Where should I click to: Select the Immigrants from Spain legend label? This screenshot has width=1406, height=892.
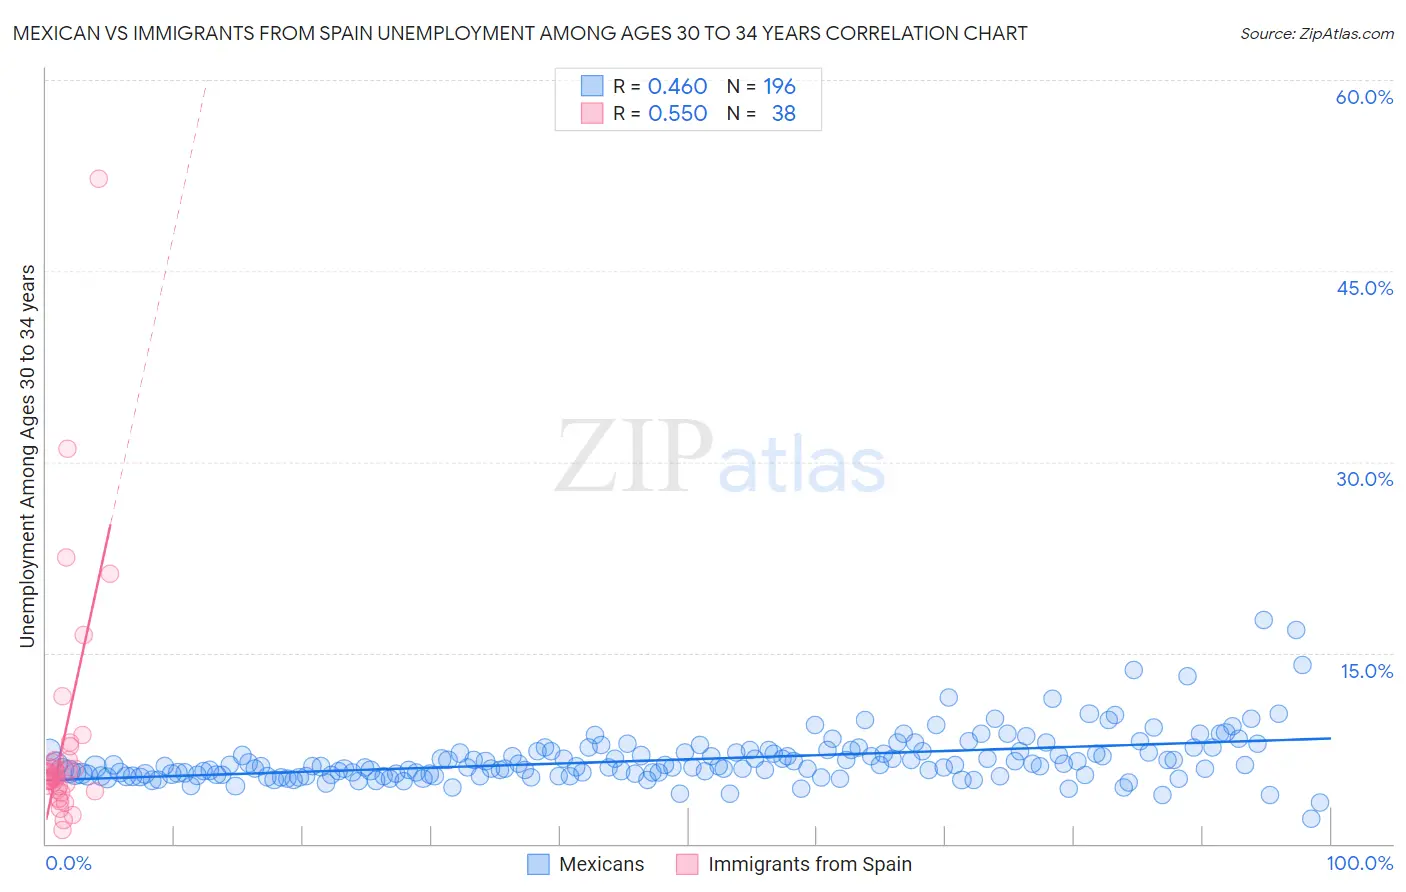(810, 864)
